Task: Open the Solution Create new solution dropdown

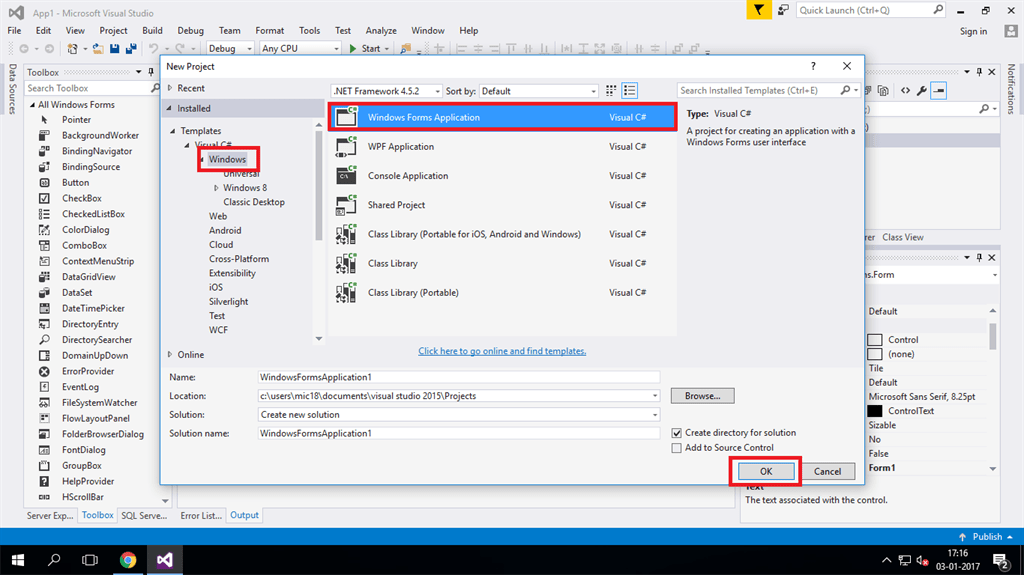Action: (654, 415)
